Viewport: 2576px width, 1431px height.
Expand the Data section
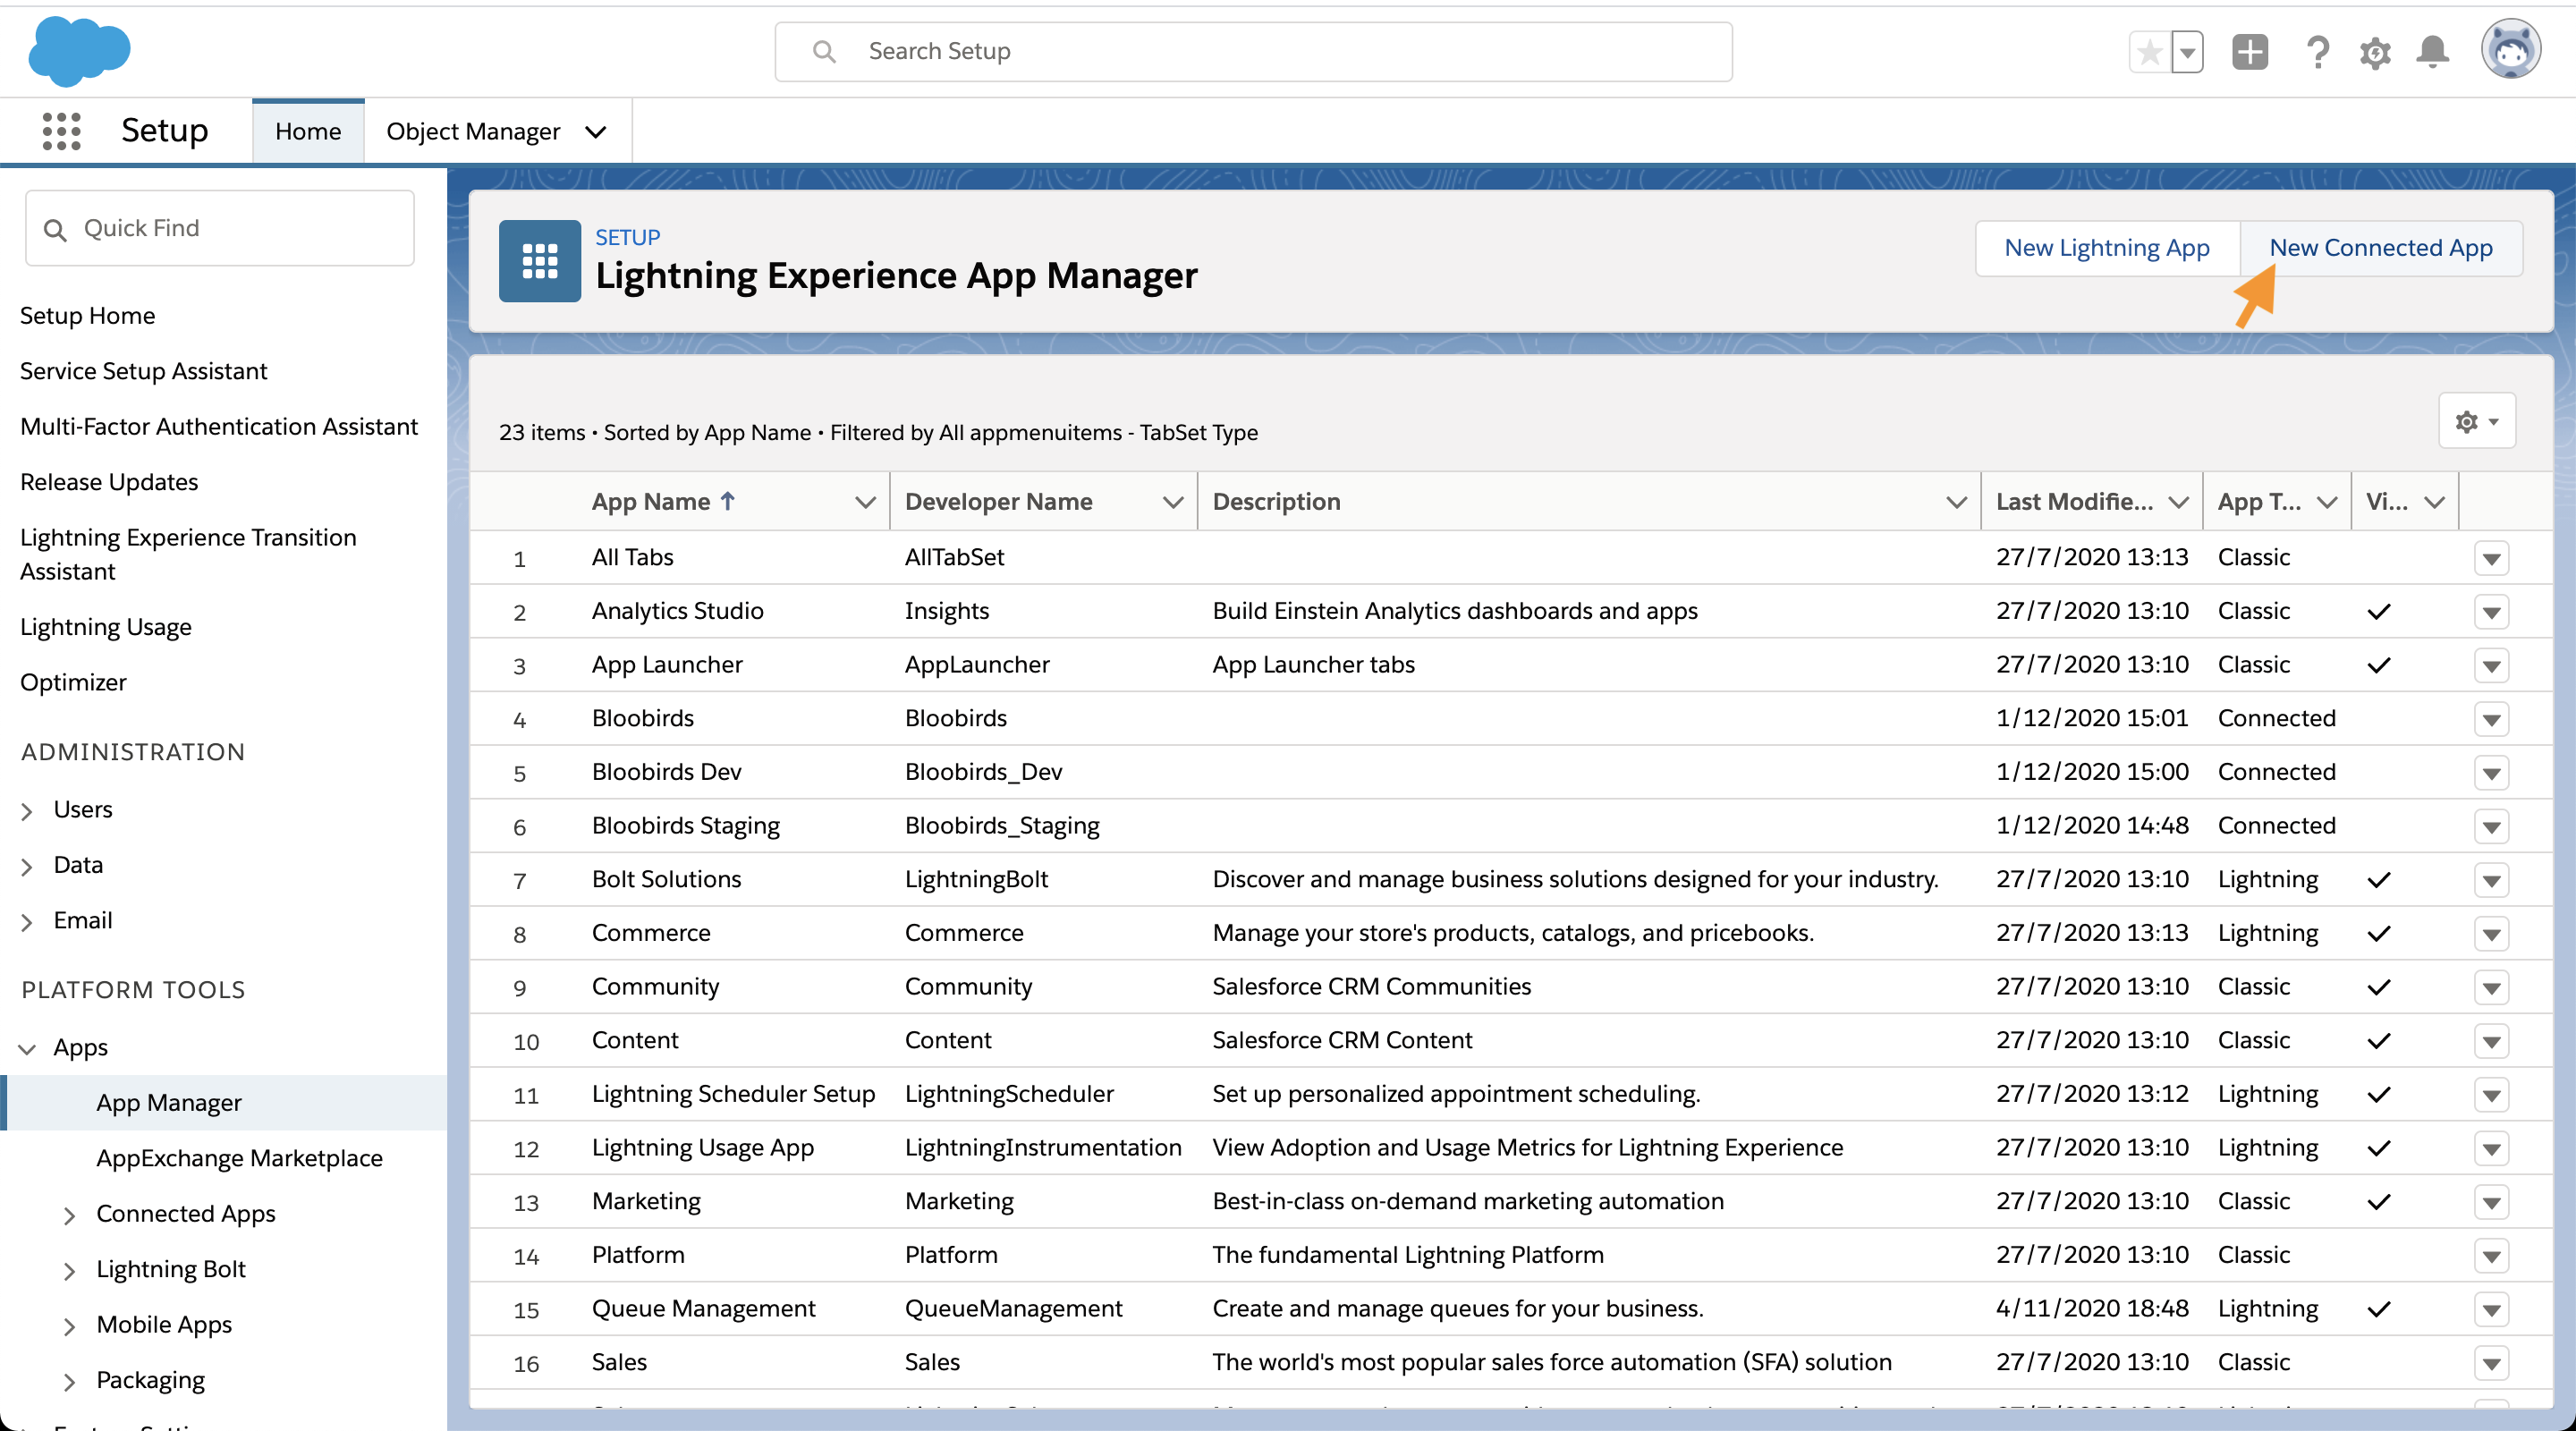click(x=27, y=867)
